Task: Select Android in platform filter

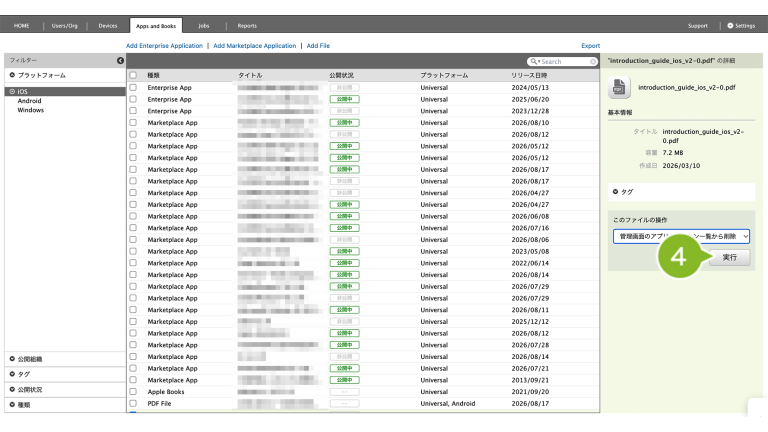Action: pyautogui.click(x=29, y=101)
